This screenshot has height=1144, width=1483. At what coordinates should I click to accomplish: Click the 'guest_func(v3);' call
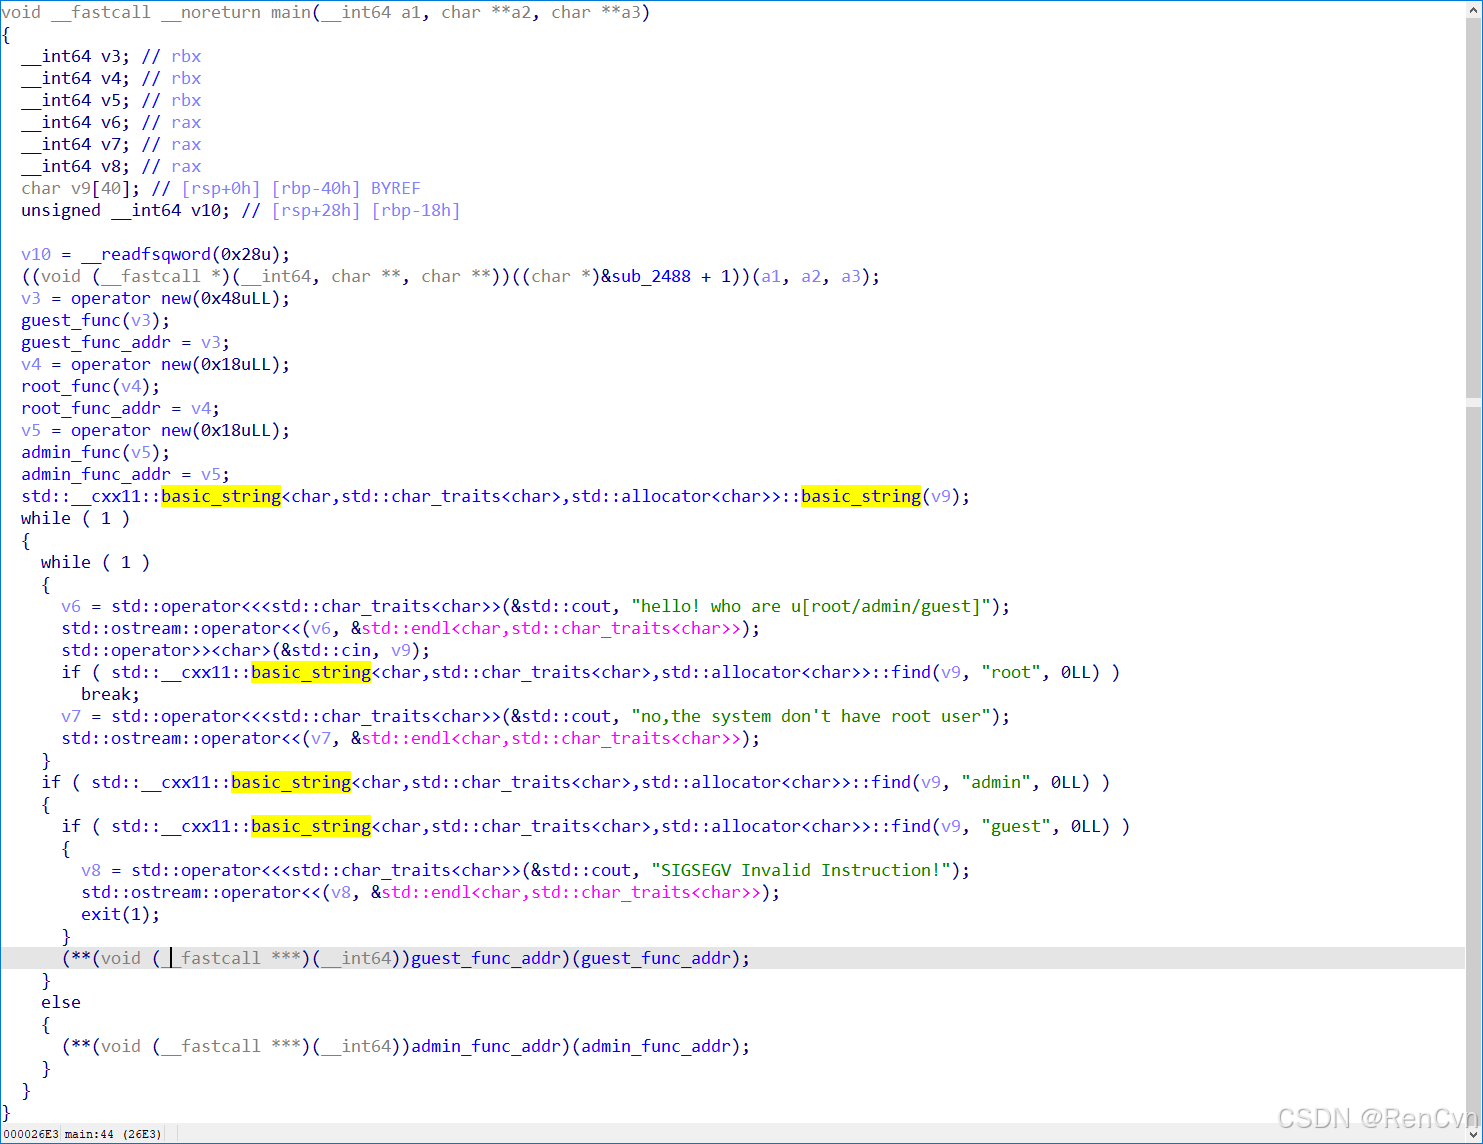[96, 320]
